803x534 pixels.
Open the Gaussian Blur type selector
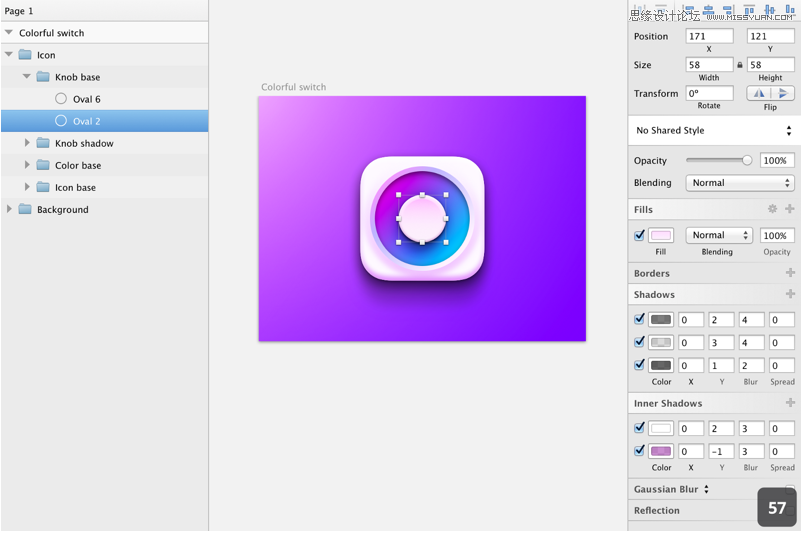706,489
